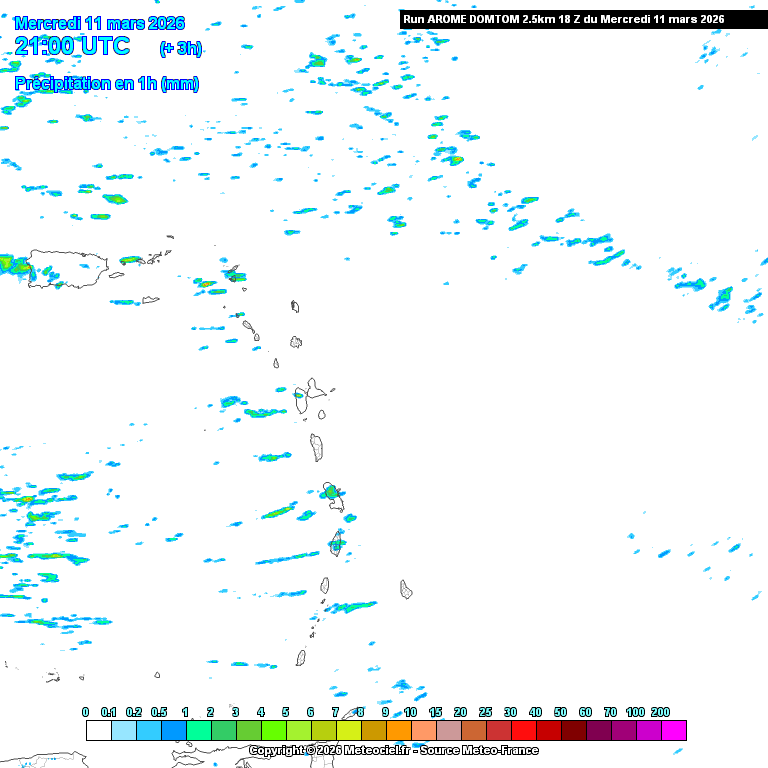
Task: Pick the 0.5 mm blue legend swatch
Action: point(173,731)
